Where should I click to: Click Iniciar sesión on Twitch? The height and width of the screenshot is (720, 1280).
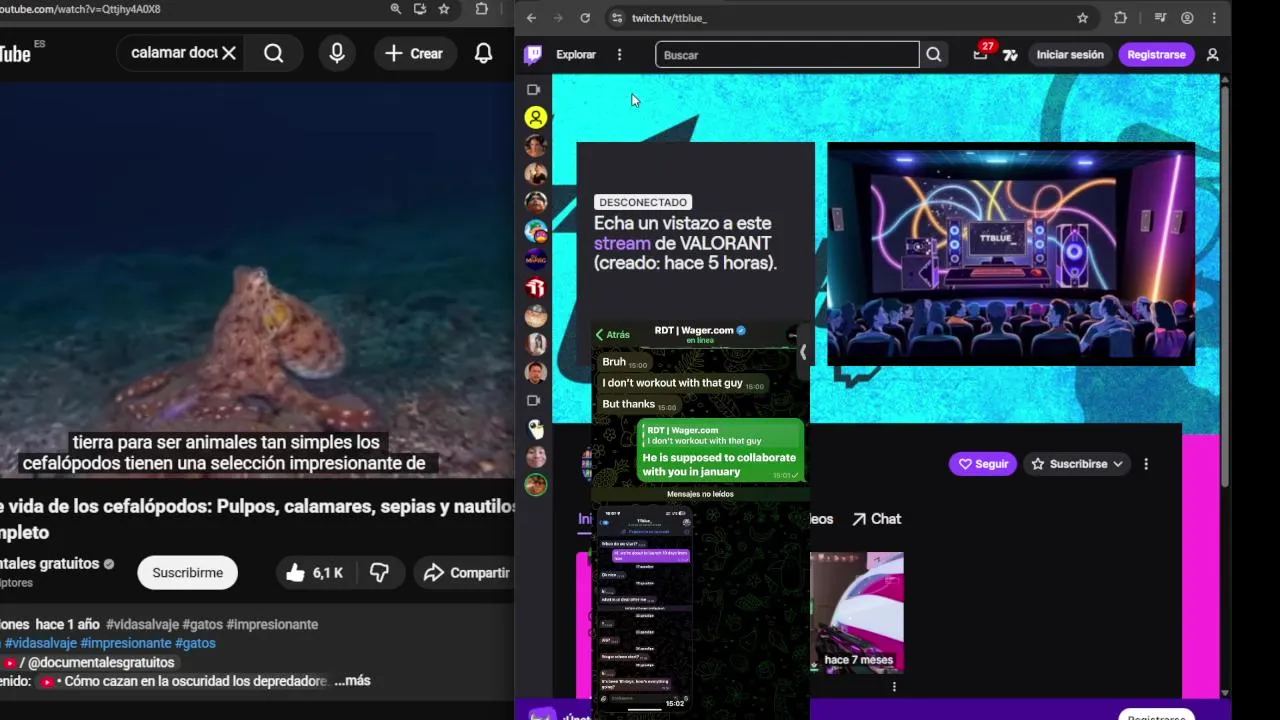(x=1070, y=55)
